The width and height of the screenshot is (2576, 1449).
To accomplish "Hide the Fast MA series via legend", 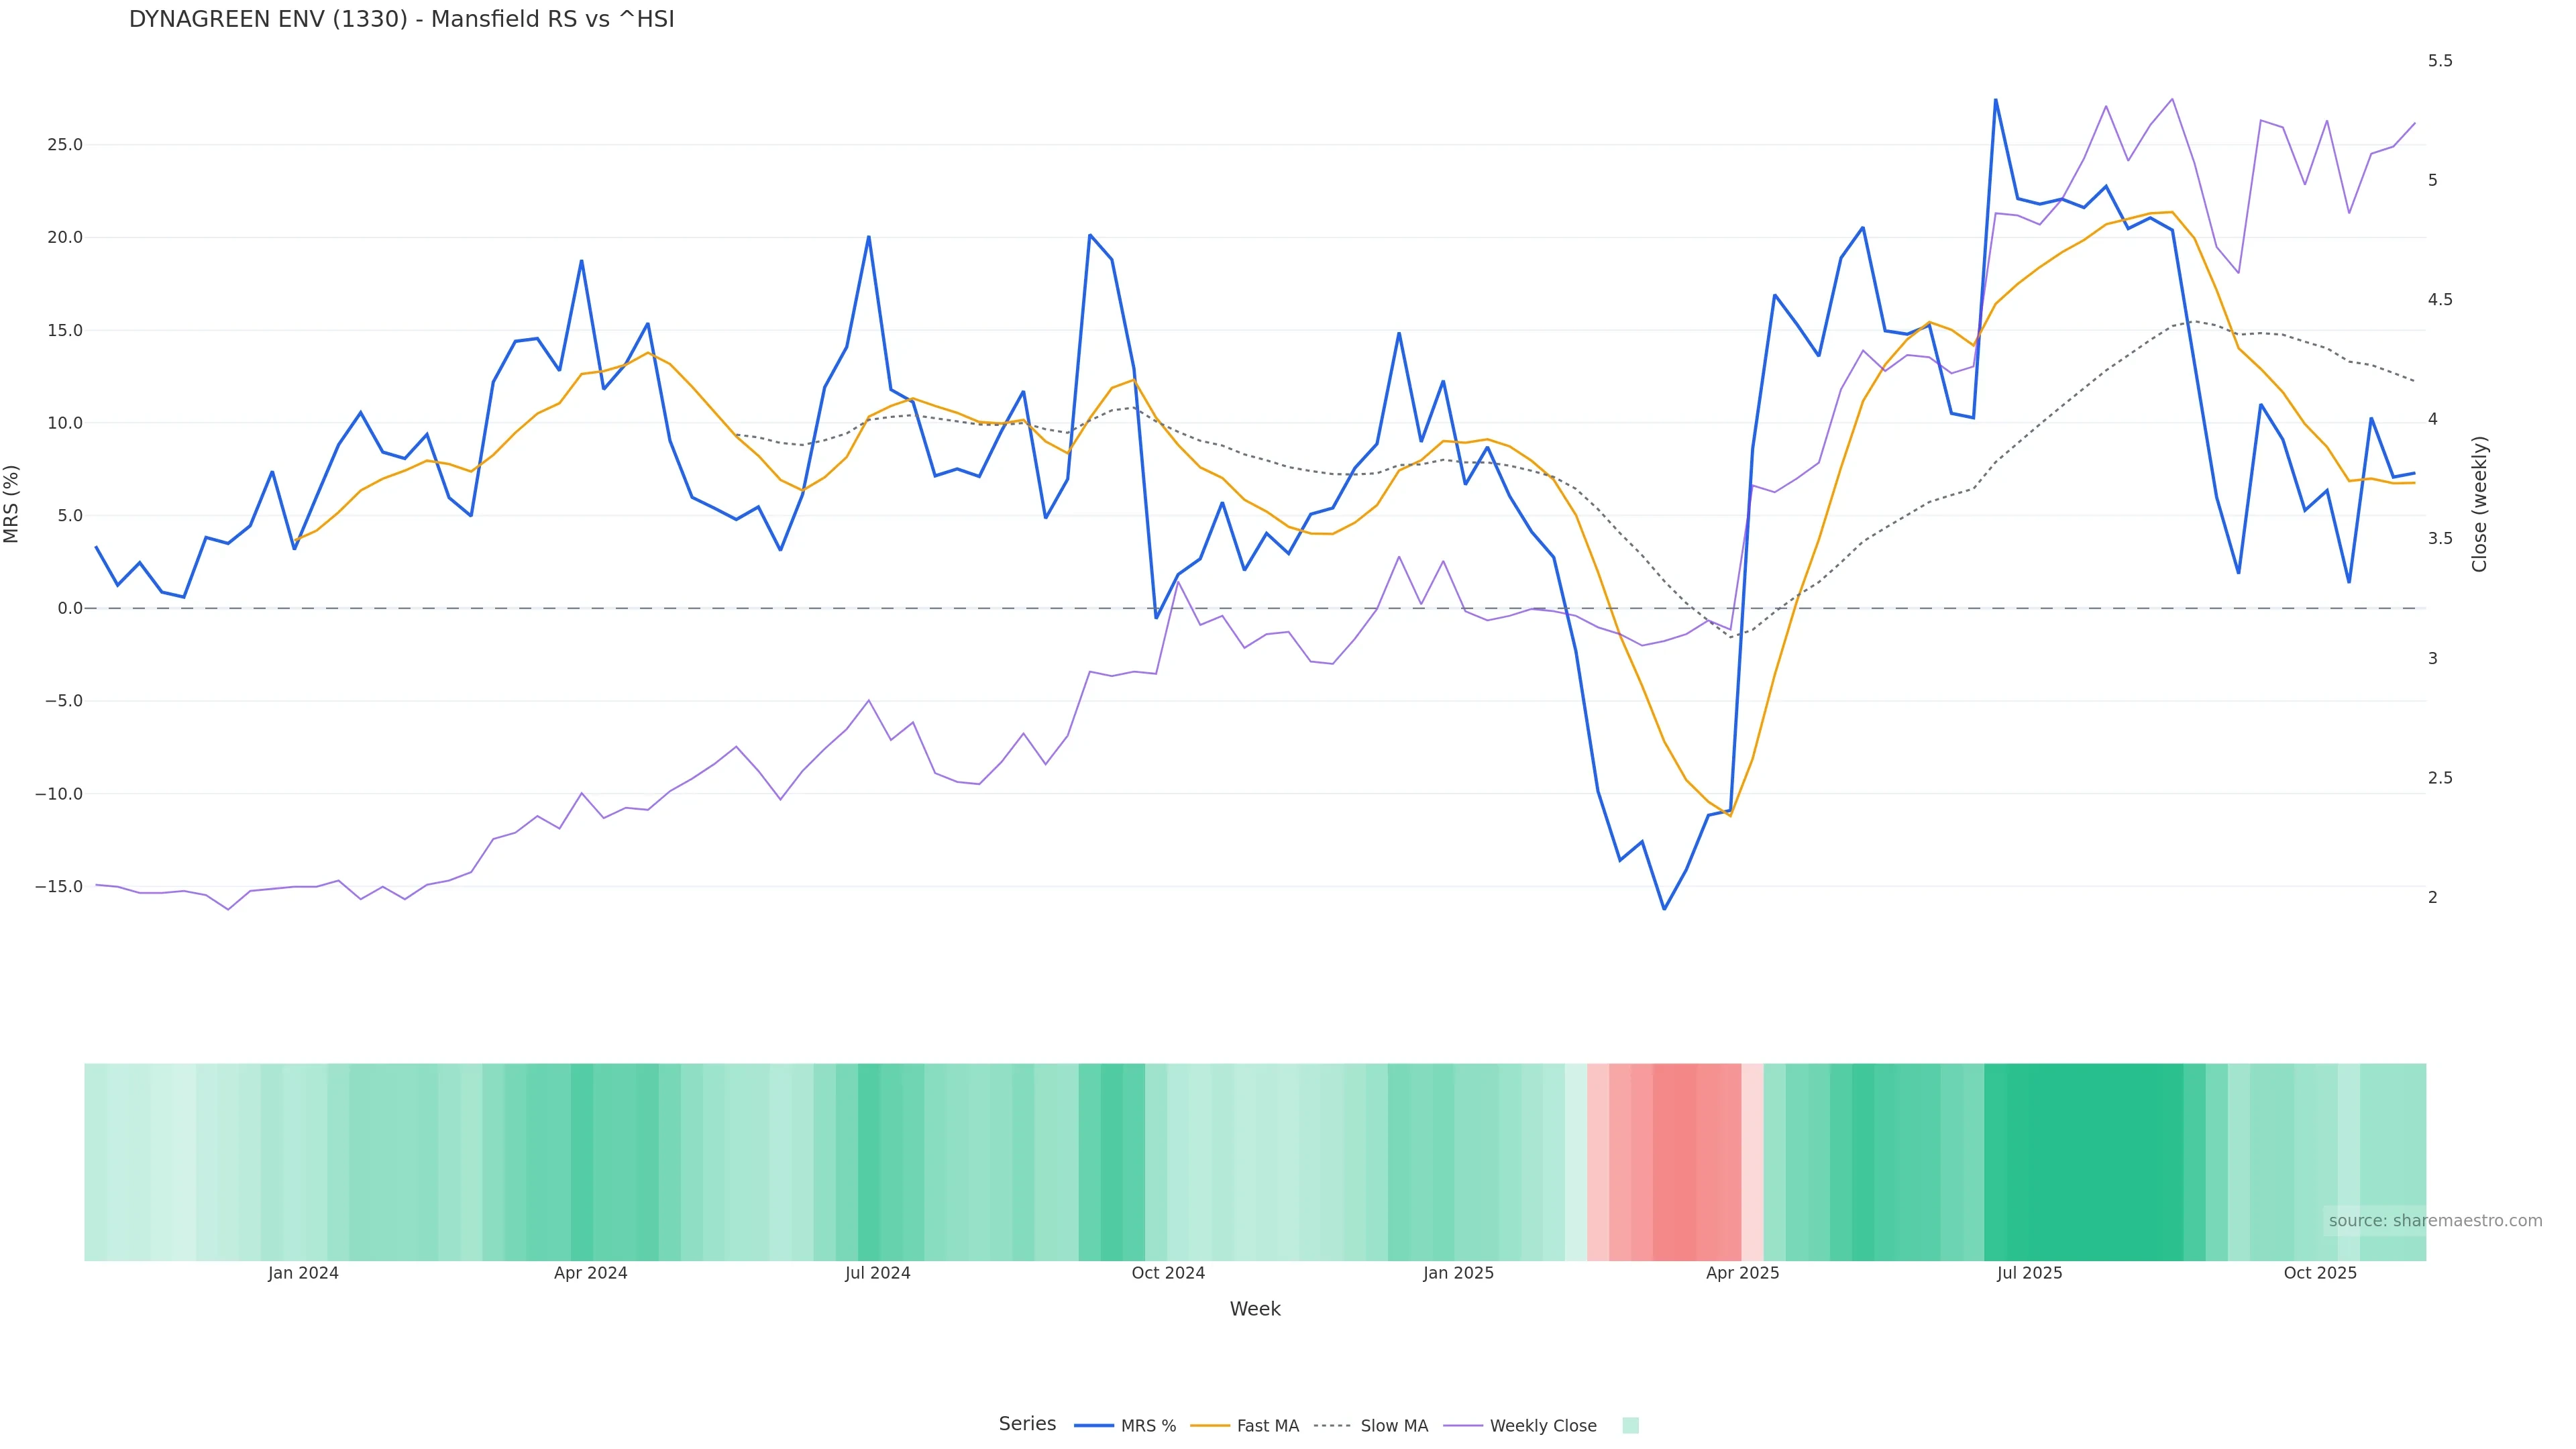I will [x=1267, y=1426].
